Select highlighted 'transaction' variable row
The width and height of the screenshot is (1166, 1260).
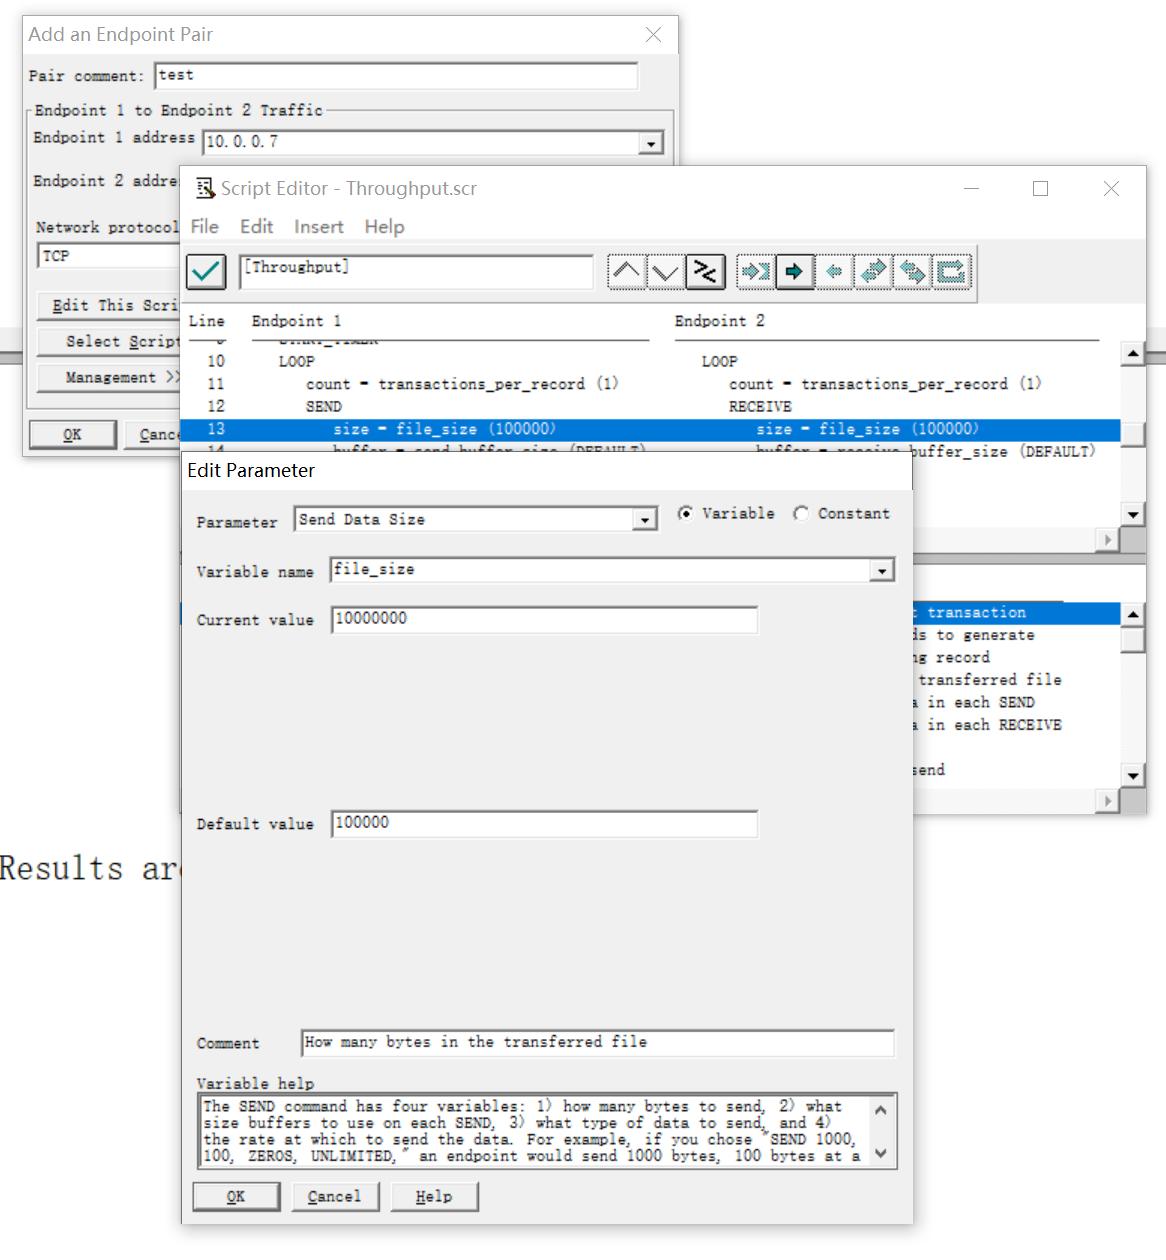pos(1016,612)
